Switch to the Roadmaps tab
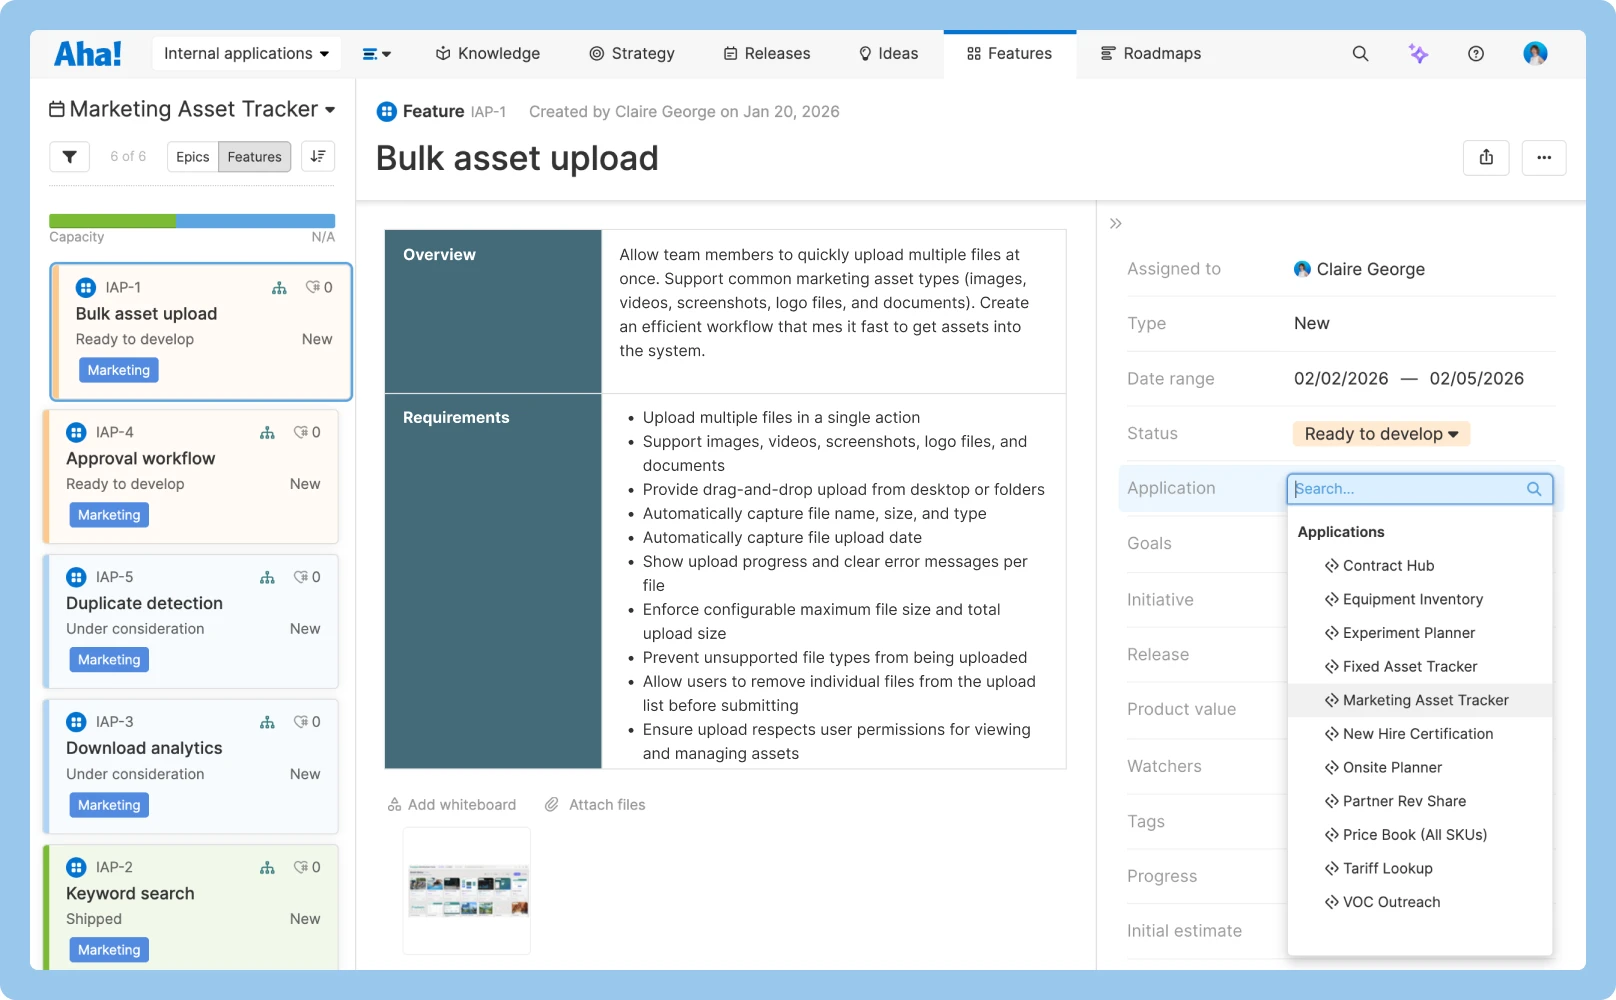Screen dimensions: 1616x1000 [x=1150, y=53]
